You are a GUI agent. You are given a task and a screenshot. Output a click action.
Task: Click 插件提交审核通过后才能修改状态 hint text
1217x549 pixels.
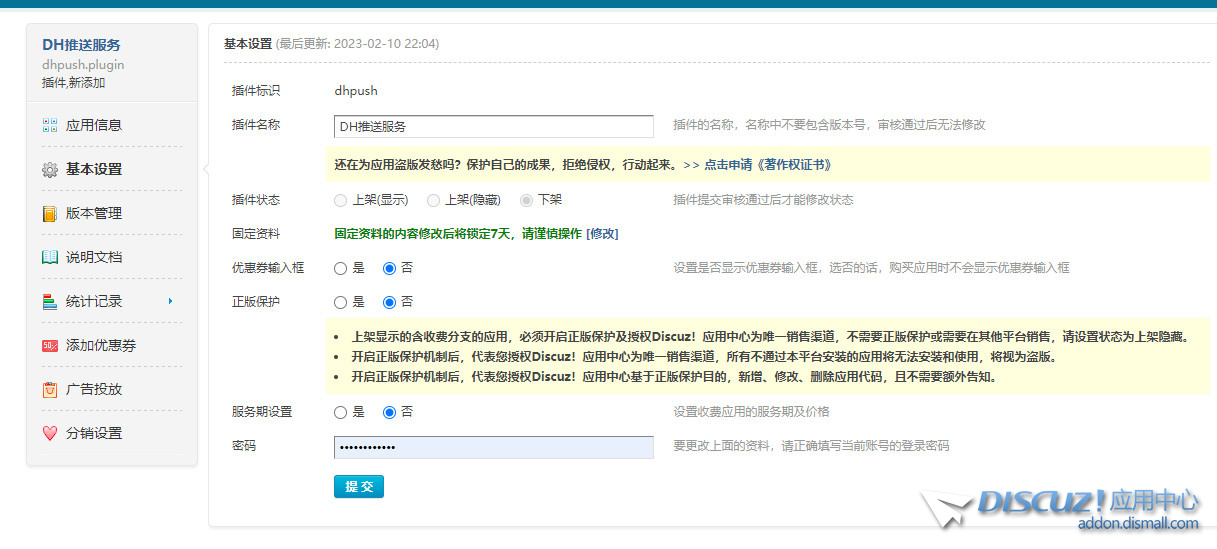coord(763,200)
